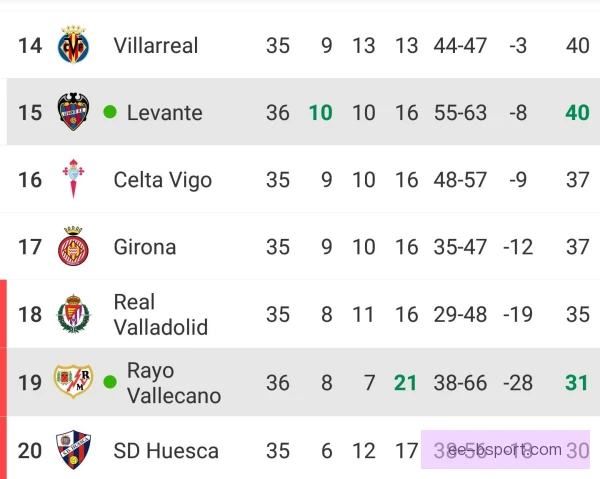Screen dimensions: 600x479
Task: Click the Levante club crest
Action: 73,112
